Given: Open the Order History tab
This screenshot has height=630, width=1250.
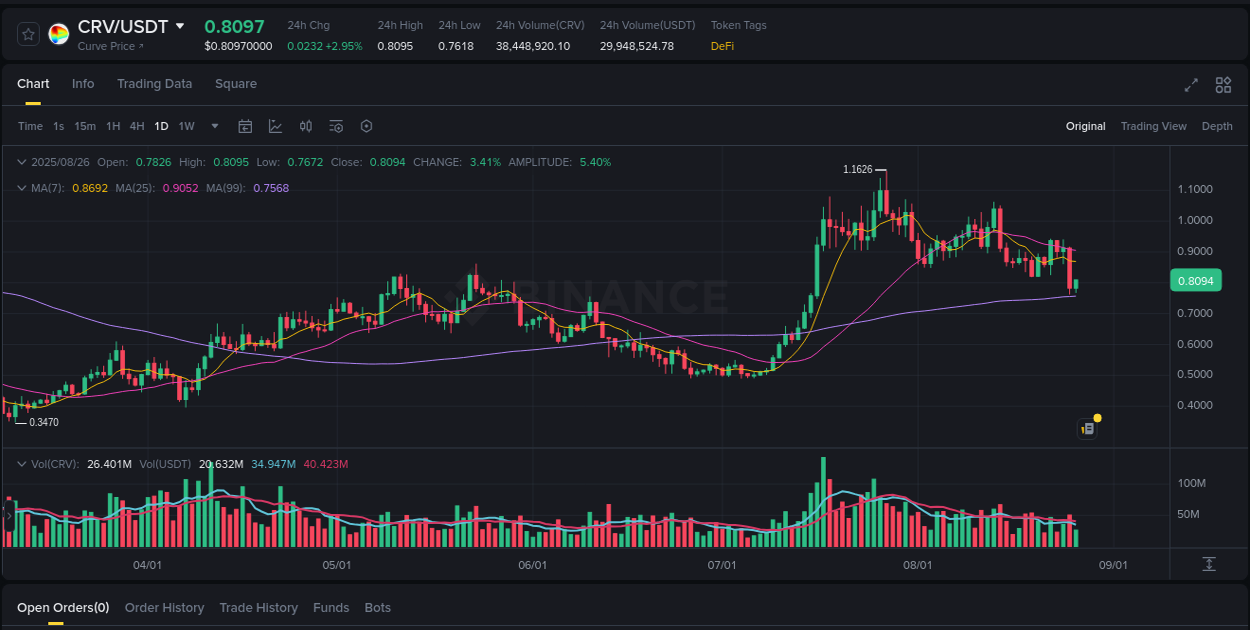Looking at the screenshot, I should tap(164, 607).
